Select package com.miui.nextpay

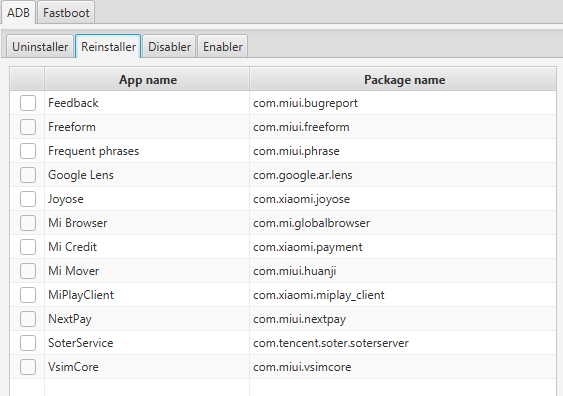[x=299, y=319]
